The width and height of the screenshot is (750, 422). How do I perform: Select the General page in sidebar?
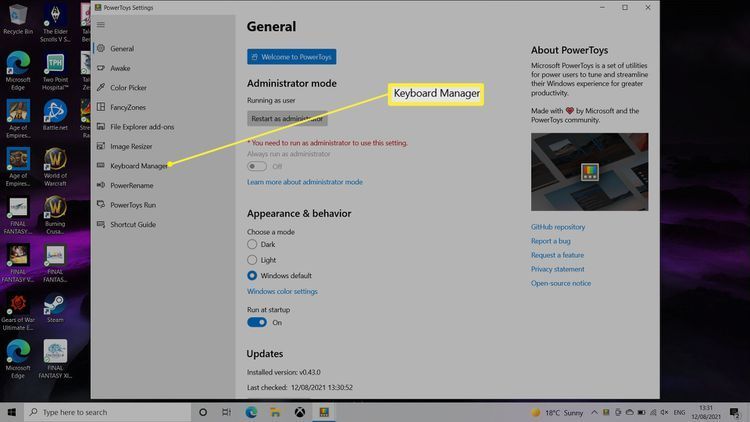[x=122, y=49]
